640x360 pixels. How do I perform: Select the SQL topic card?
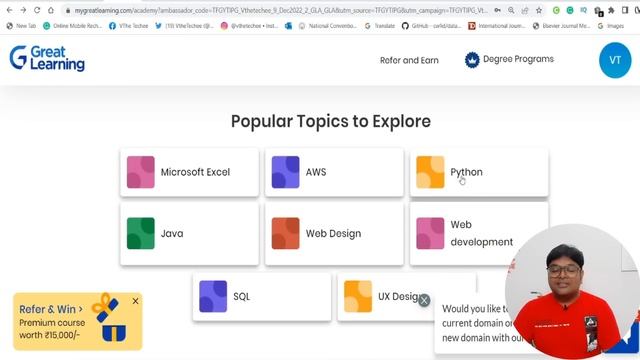coord(262,297)
